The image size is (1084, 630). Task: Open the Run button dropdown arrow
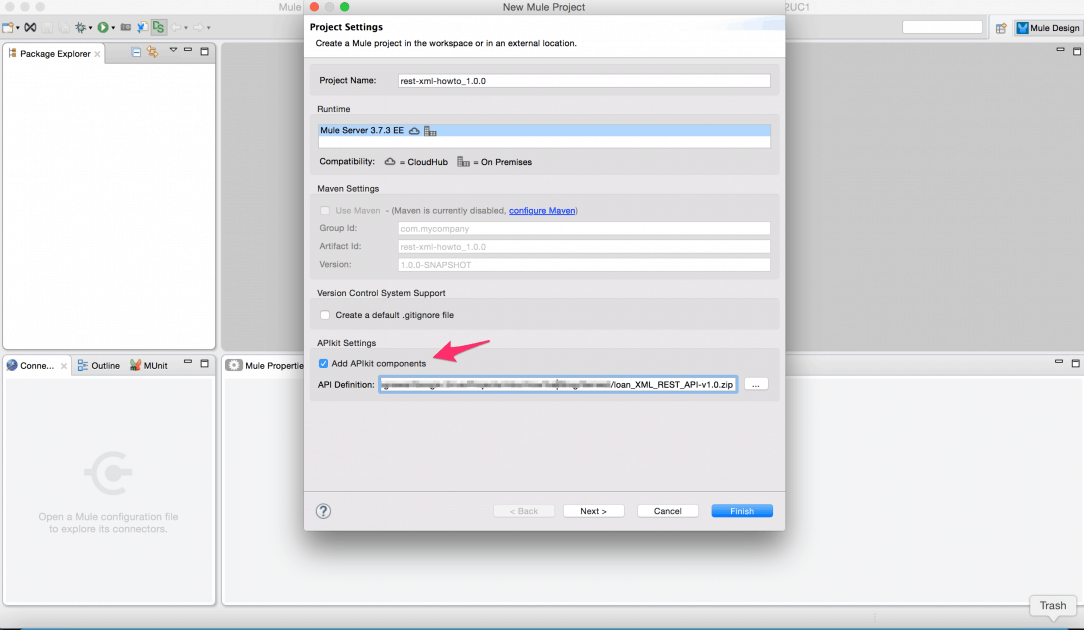pos(113,28)
